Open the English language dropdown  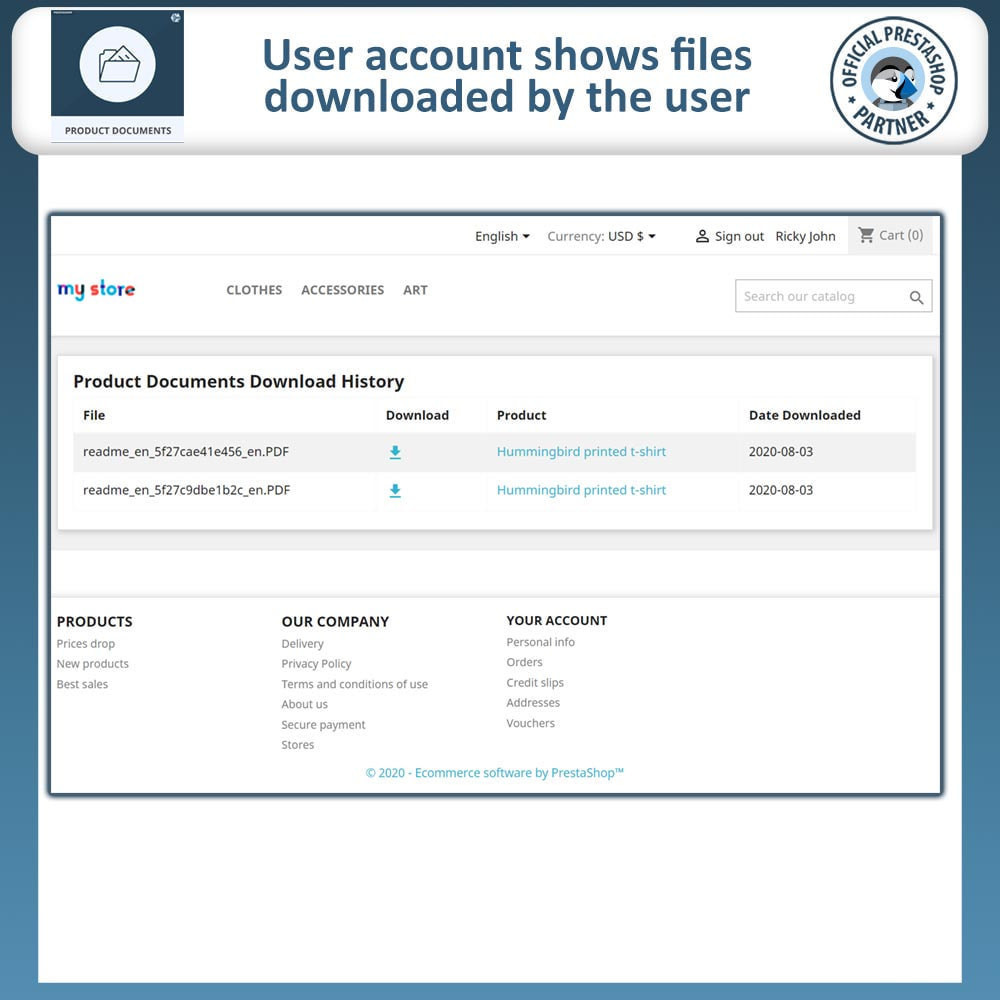(501, 236)
